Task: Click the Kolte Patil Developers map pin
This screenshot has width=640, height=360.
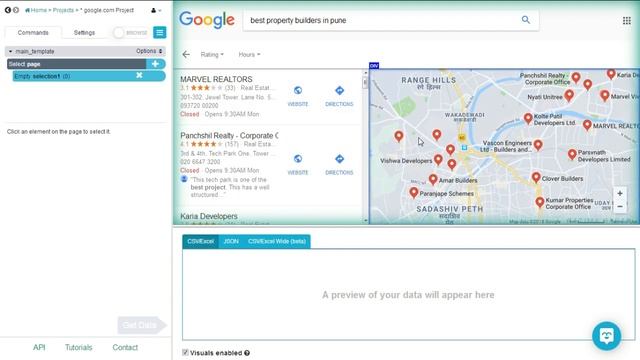Action: coord(528,118)
